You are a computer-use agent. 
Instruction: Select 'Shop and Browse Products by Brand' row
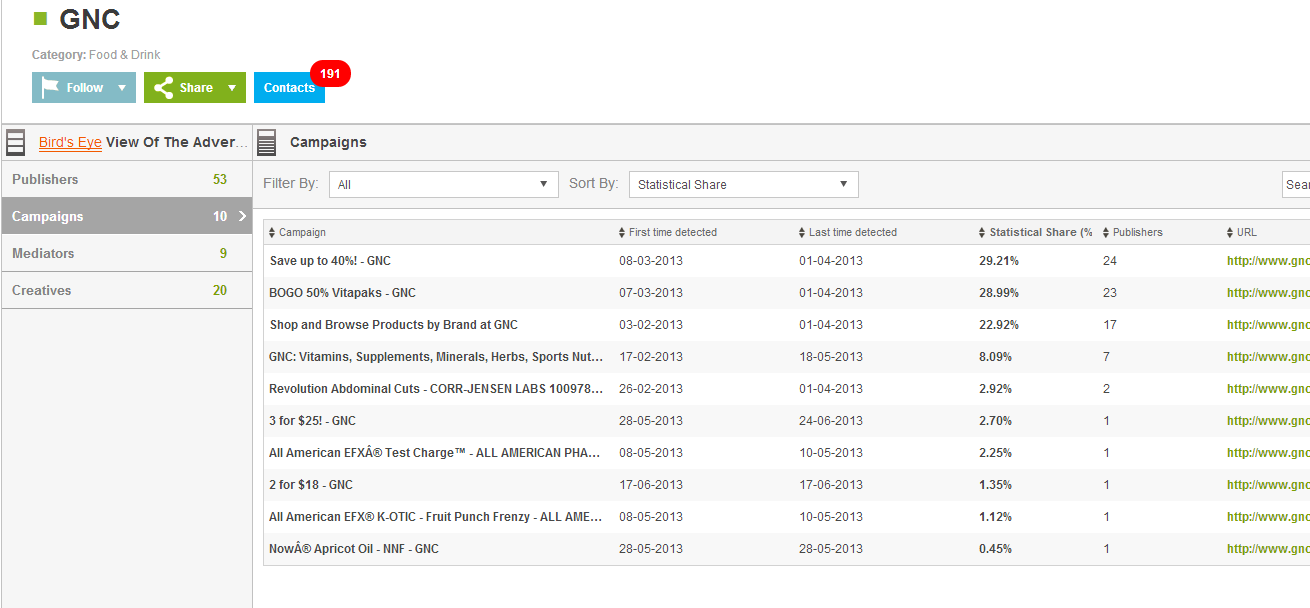[x=393, y=325]
